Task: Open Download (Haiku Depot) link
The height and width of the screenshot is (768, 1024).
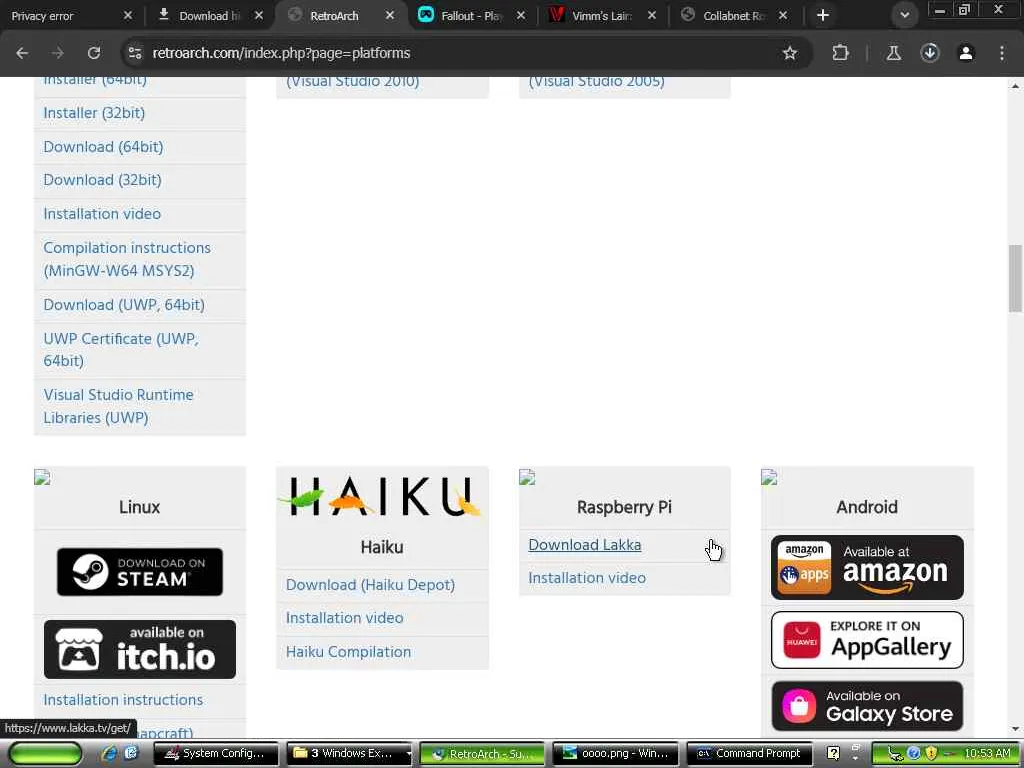Action: pyautogui.click(x=370, y=585)
